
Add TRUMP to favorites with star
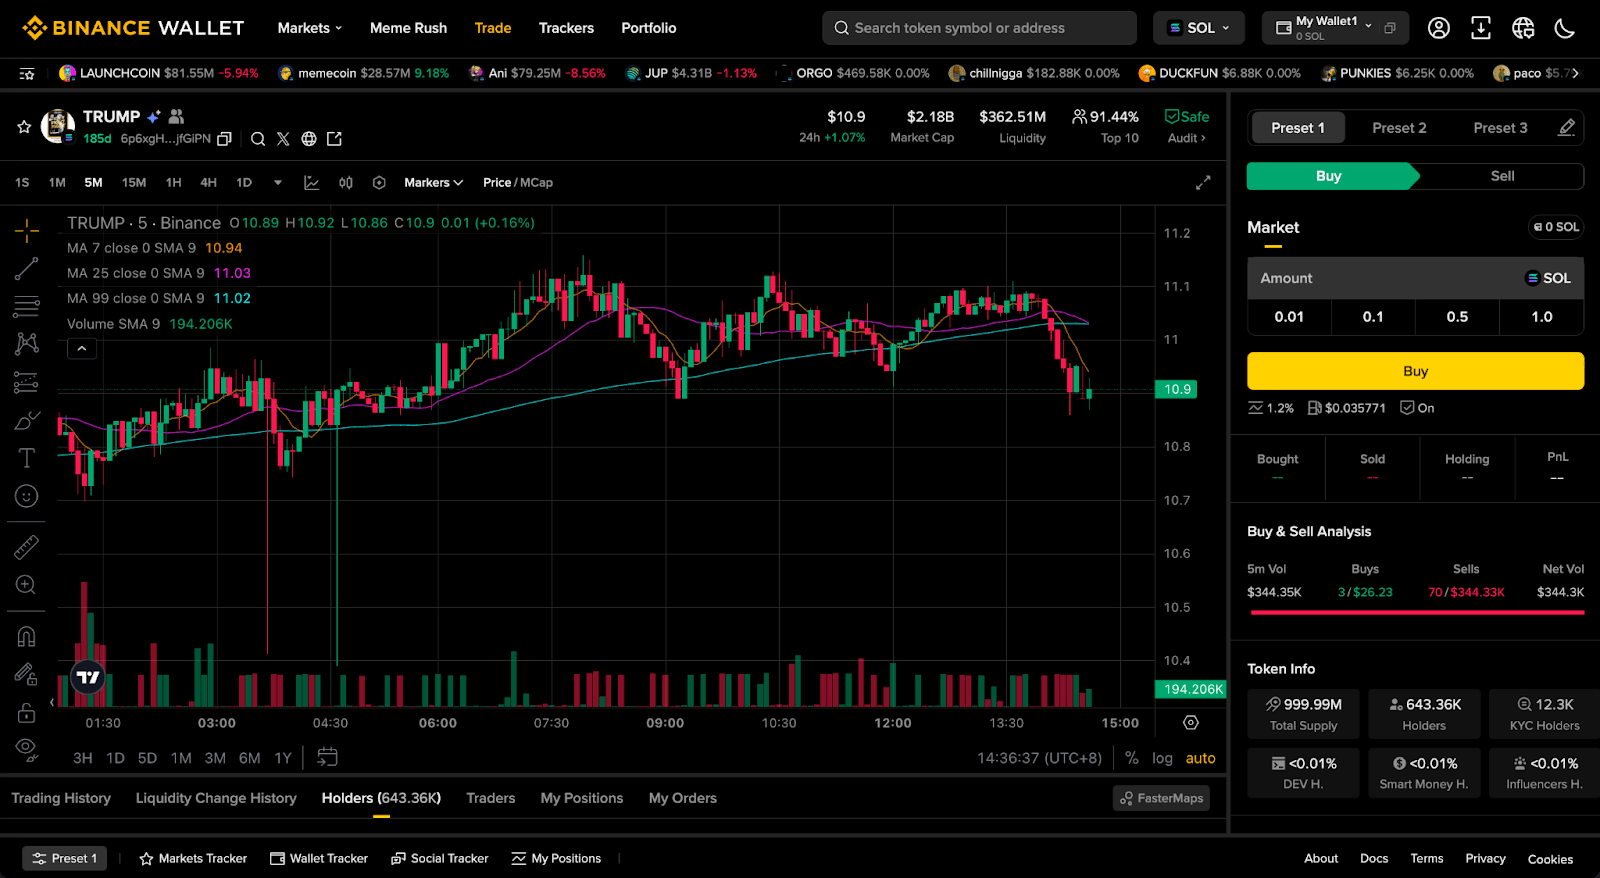24,127
